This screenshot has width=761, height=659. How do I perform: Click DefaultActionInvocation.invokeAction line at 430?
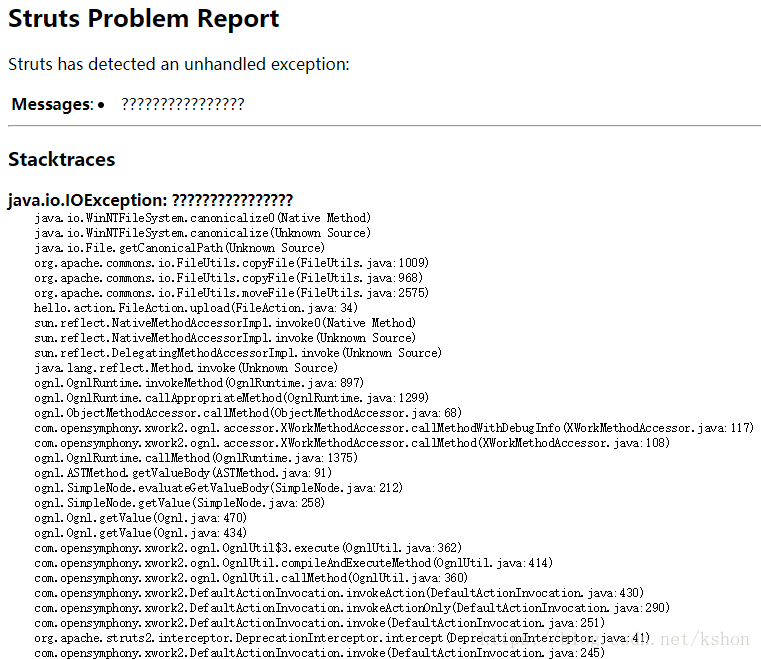pos(339,594)
